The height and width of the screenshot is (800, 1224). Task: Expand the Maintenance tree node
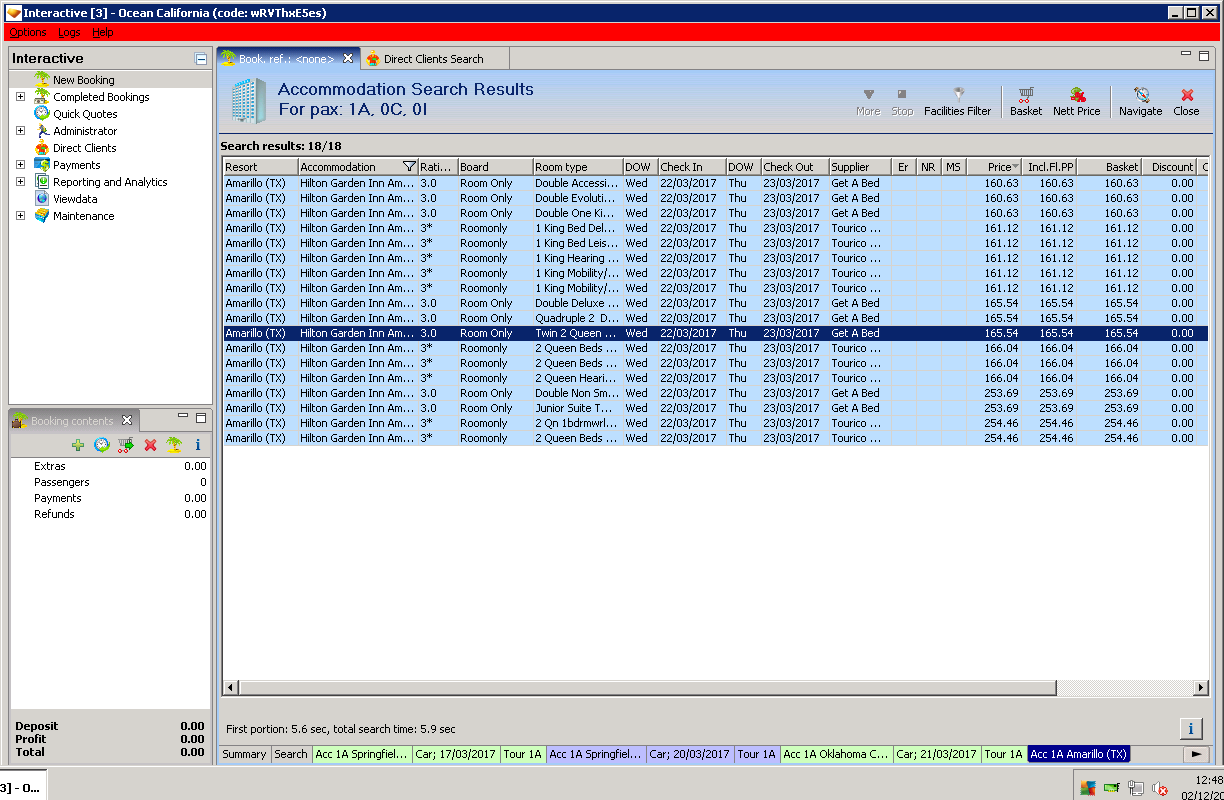pyautogui.click(x=20, y=216)
